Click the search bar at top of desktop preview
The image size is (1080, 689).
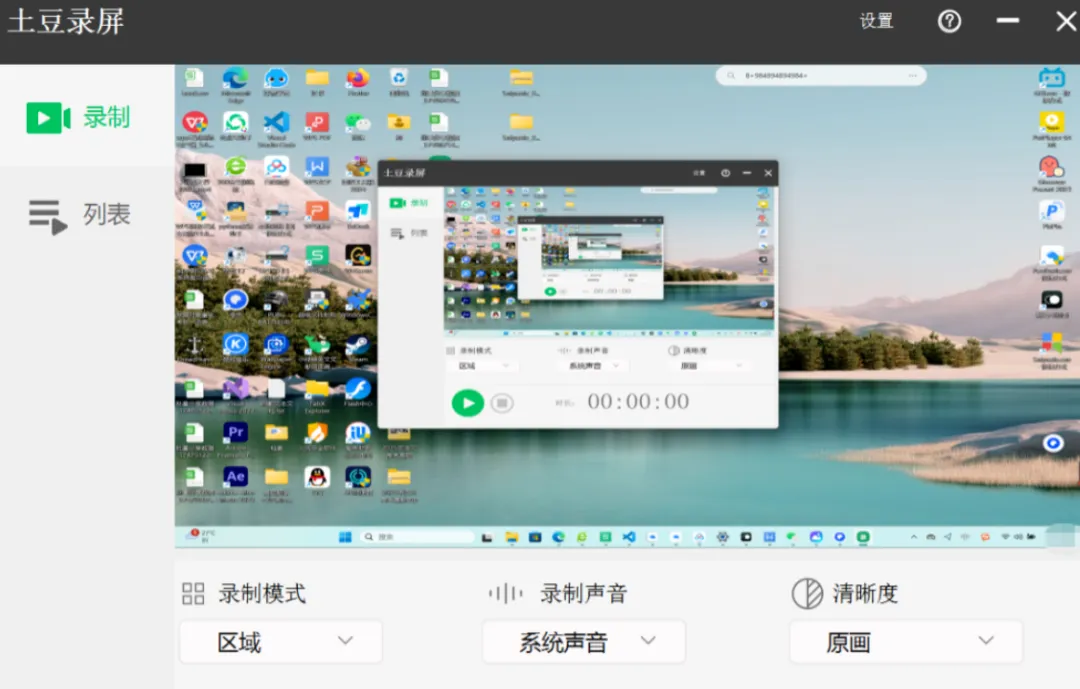pos(821,76)
